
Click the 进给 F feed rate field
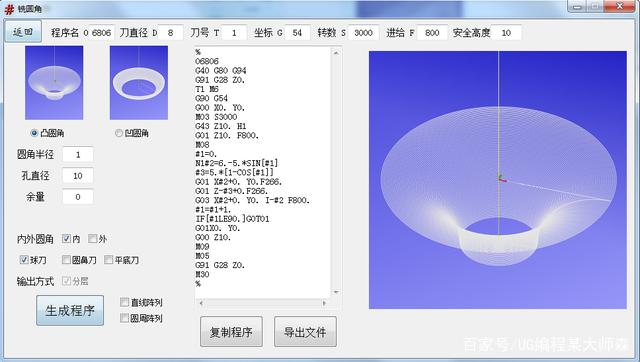(432, 33)
